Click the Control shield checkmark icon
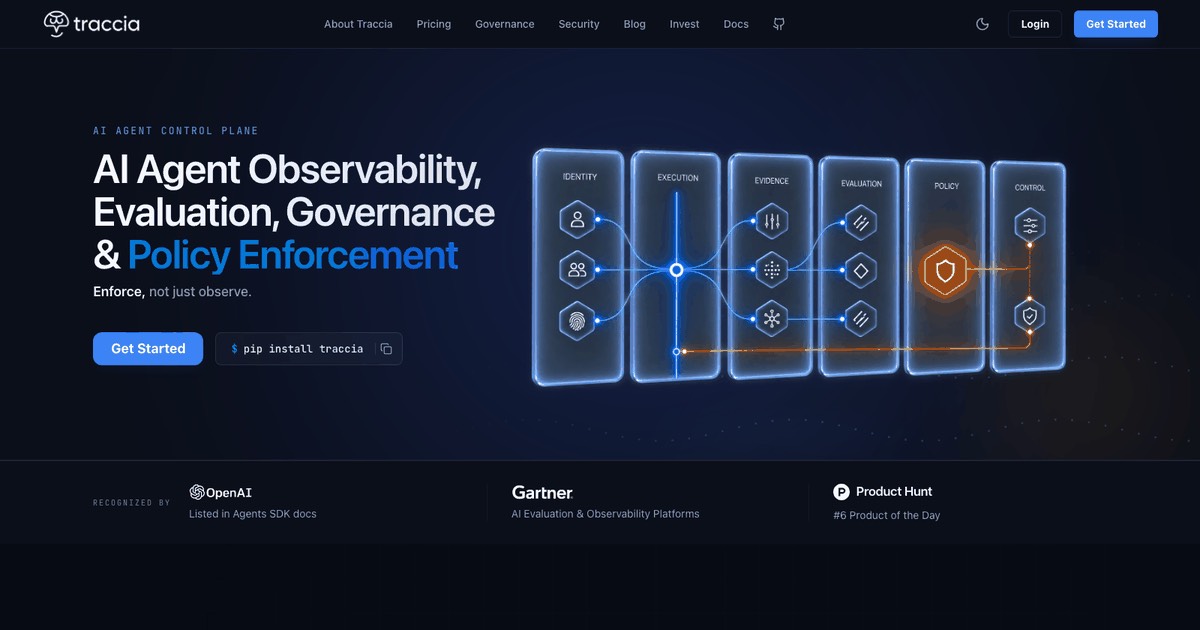1200x630 pixels. coord(1029,316)
